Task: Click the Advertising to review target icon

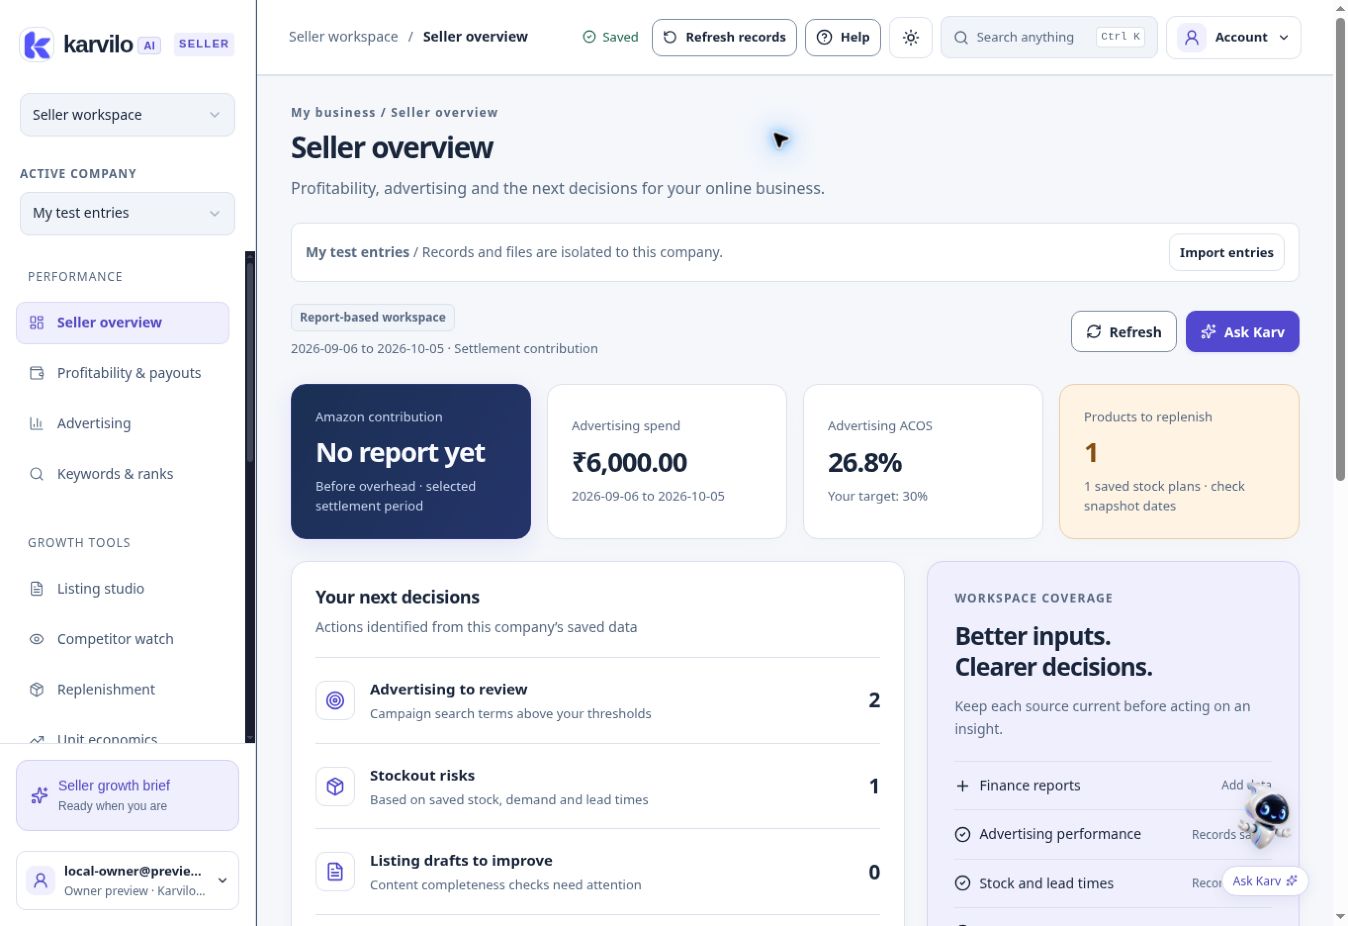Action: (x=335, y=701)
